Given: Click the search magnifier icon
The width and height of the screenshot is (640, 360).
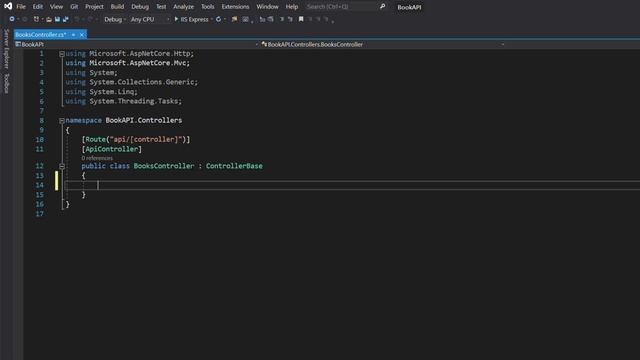Looking at the screenshot, I should coord(382,7).
